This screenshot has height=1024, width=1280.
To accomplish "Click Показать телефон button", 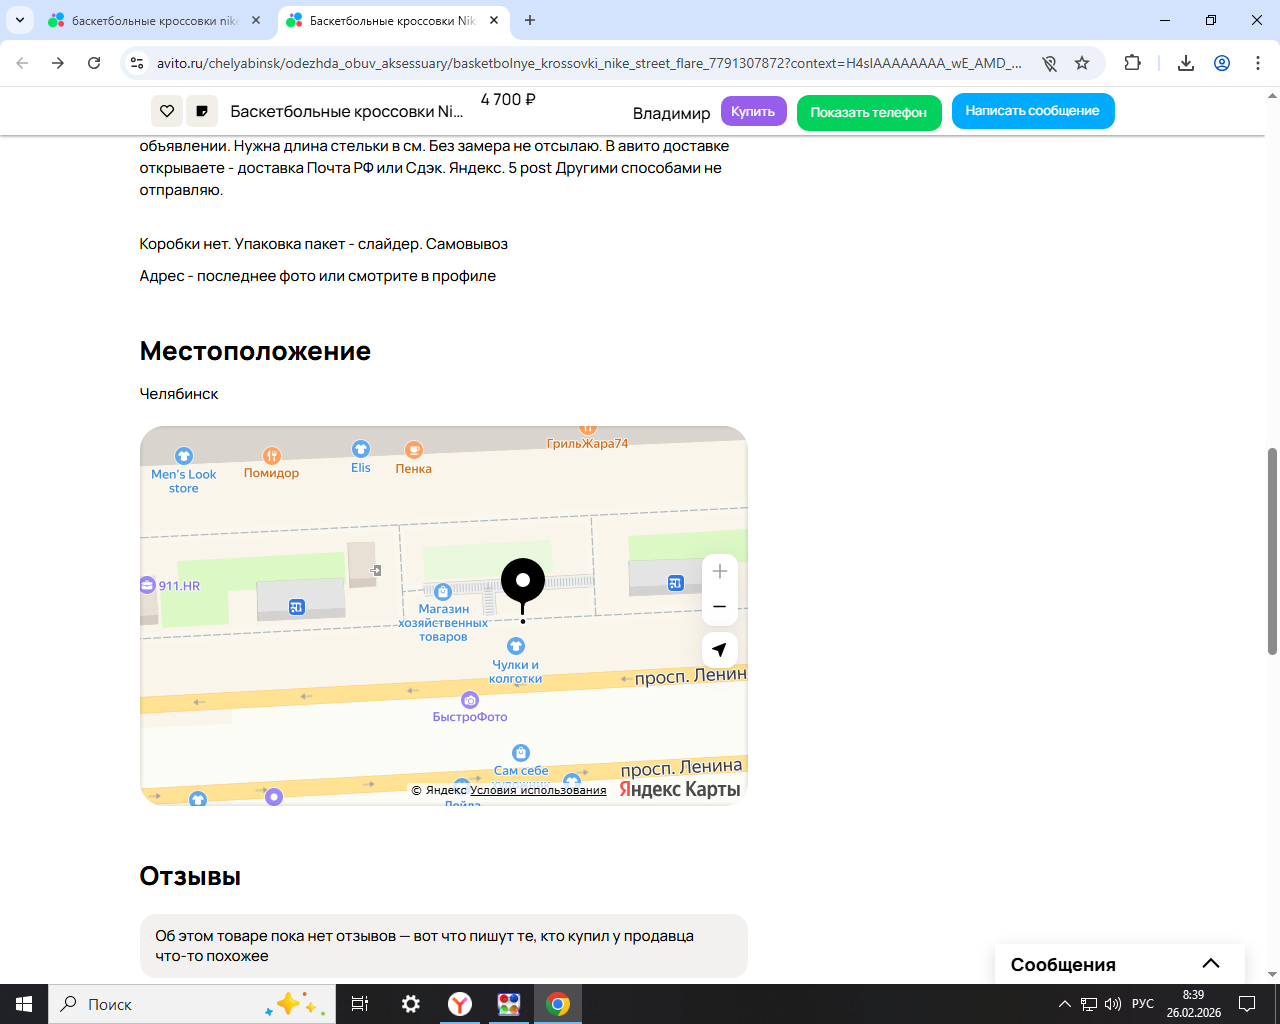I will (869, 112).
